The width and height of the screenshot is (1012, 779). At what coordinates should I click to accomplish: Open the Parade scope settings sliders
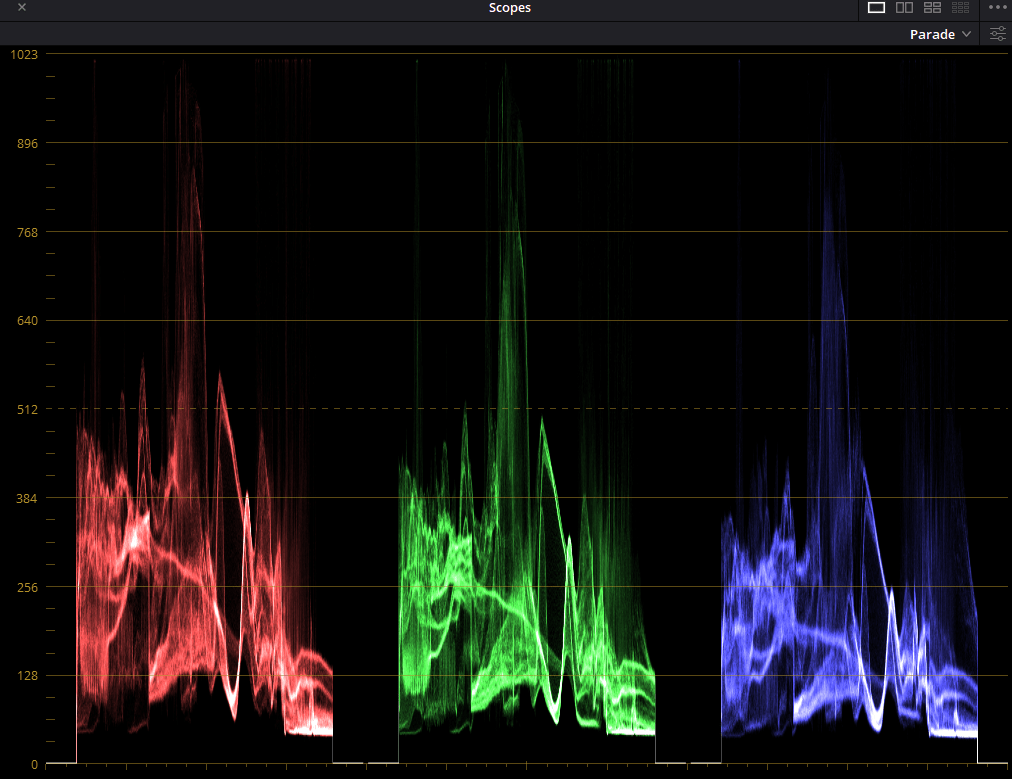998,34
